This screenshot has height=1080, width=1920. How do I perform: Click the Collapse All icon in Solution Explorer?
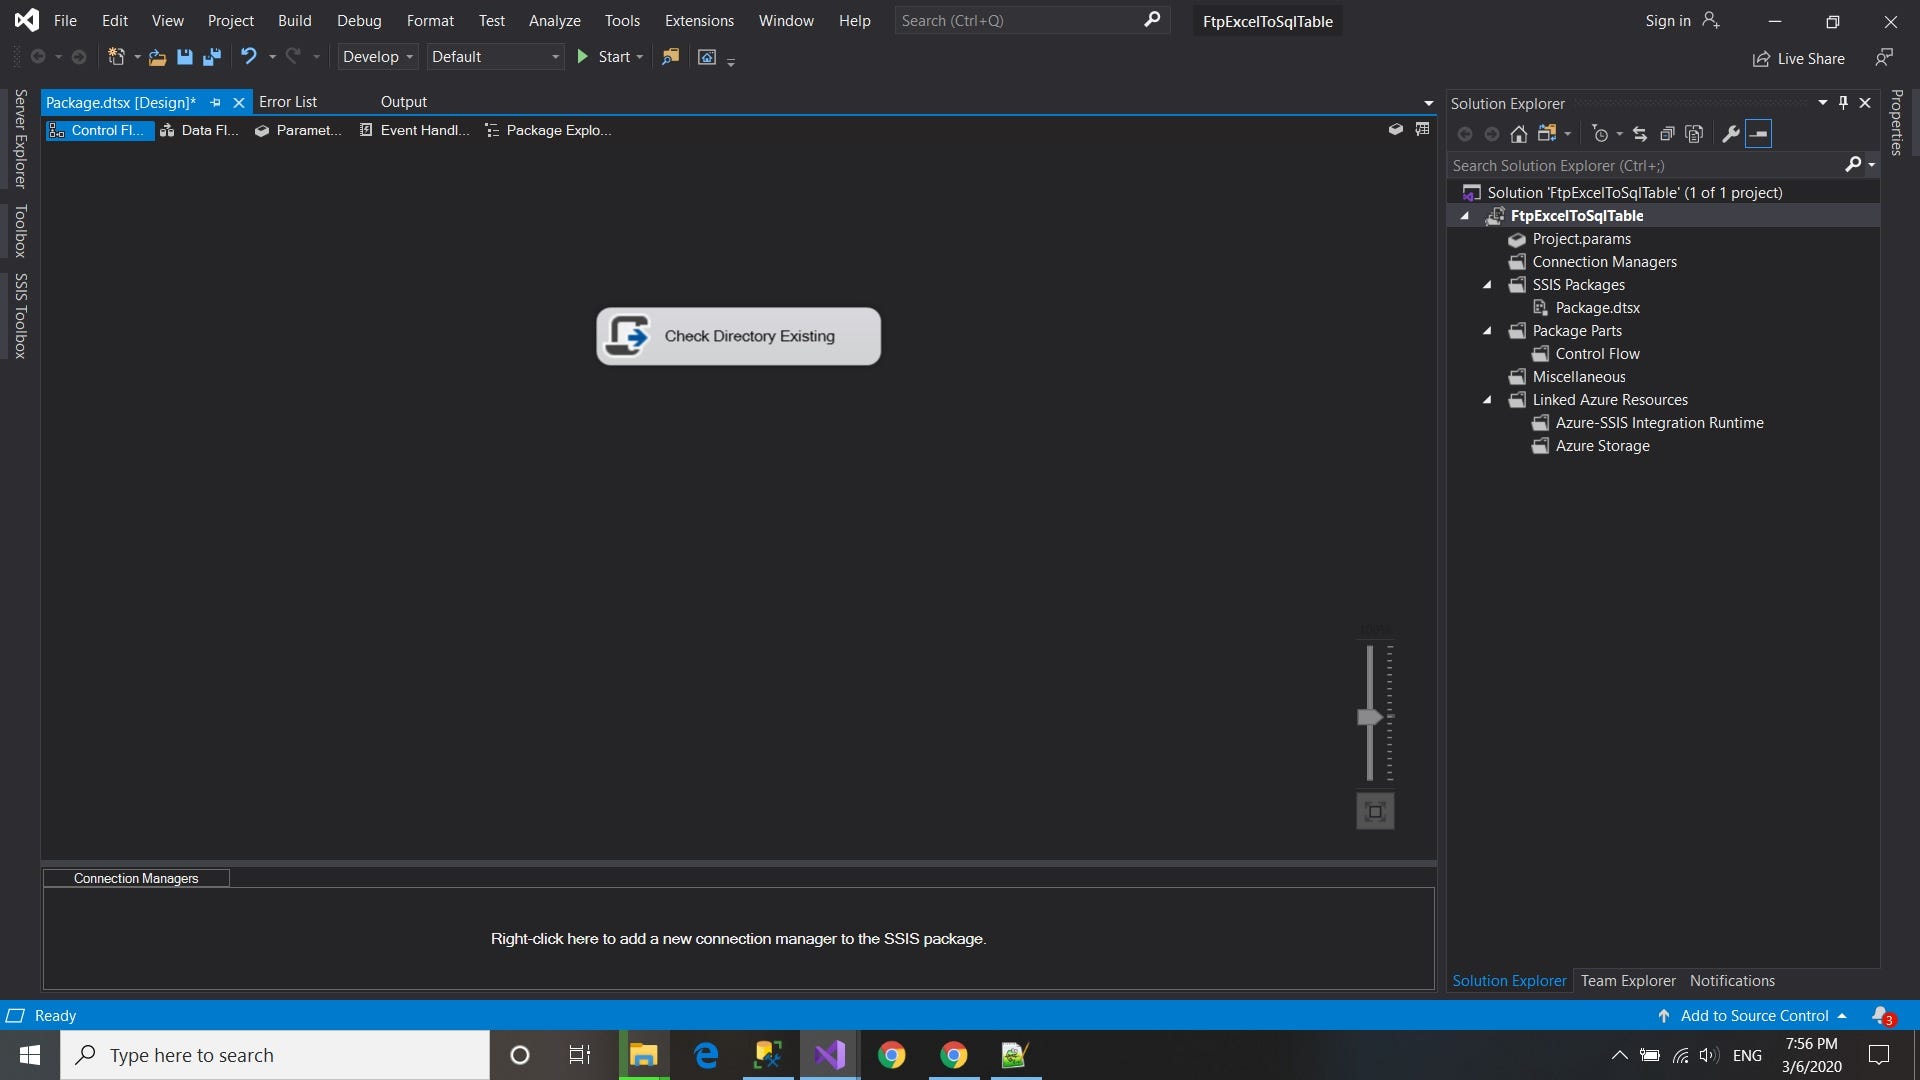point(1667,134)
